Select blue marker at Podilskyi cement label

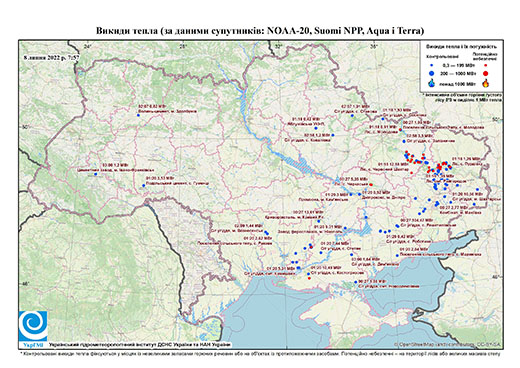pos(144,185)
